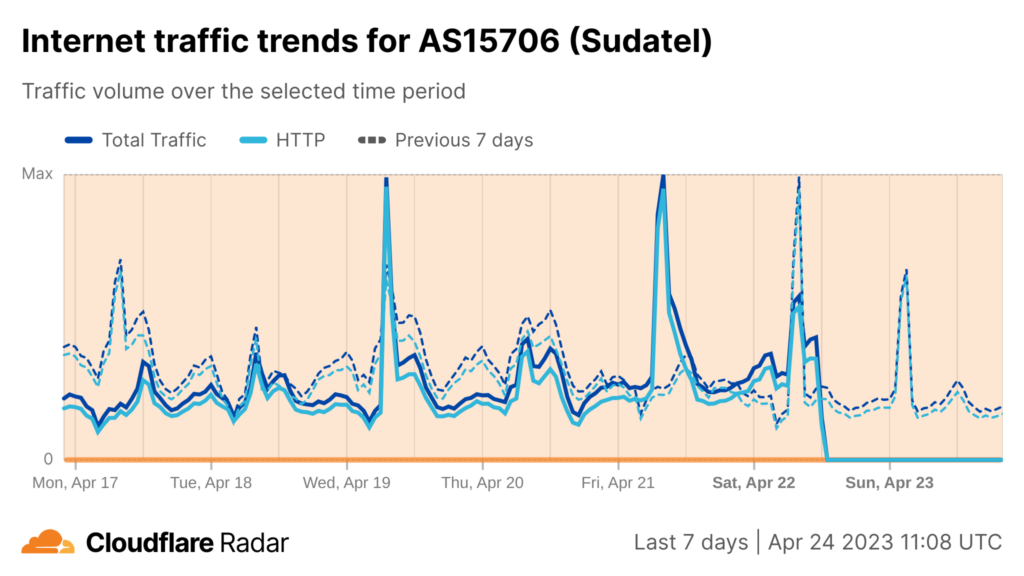This screenshot has width=1024, height=576.
Task: Select the Tue, Apr 18 date label
Action: [210, 482]
